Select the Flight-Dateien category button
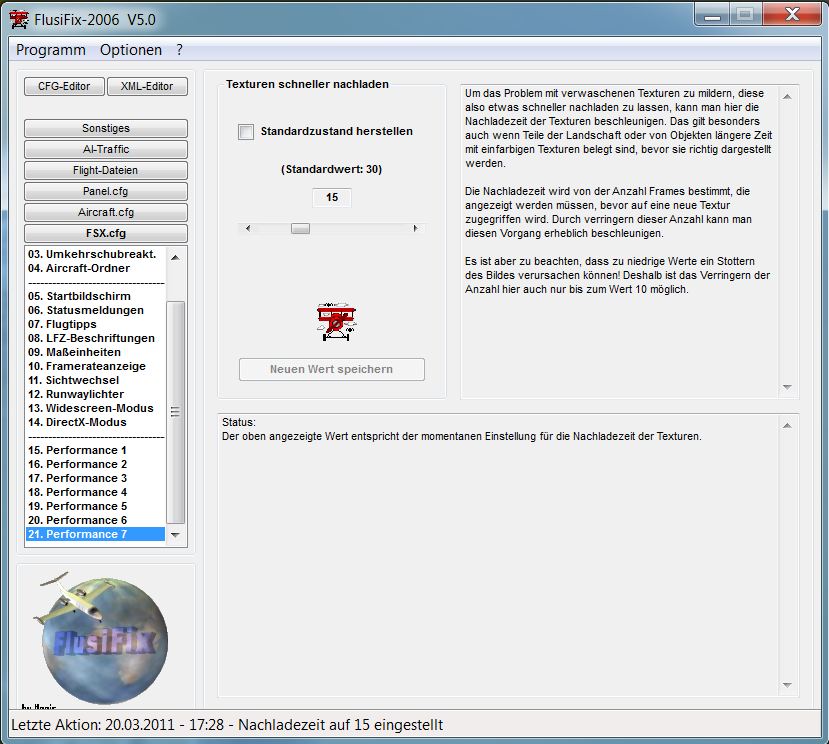 (x=106, y=170)
